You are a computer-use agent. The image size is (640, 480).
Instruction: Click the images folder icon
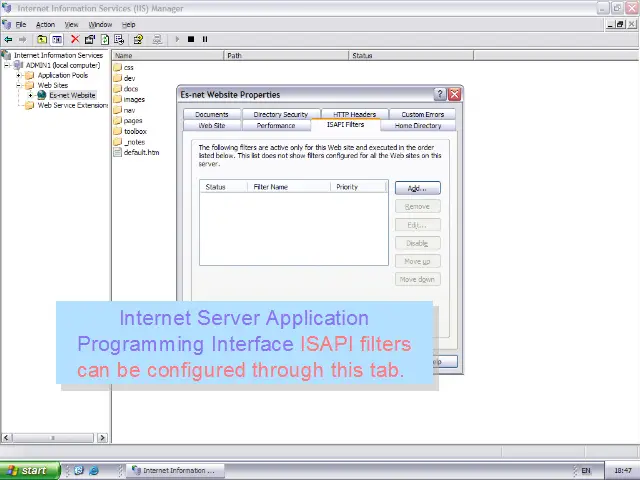(x=118, y=99)
